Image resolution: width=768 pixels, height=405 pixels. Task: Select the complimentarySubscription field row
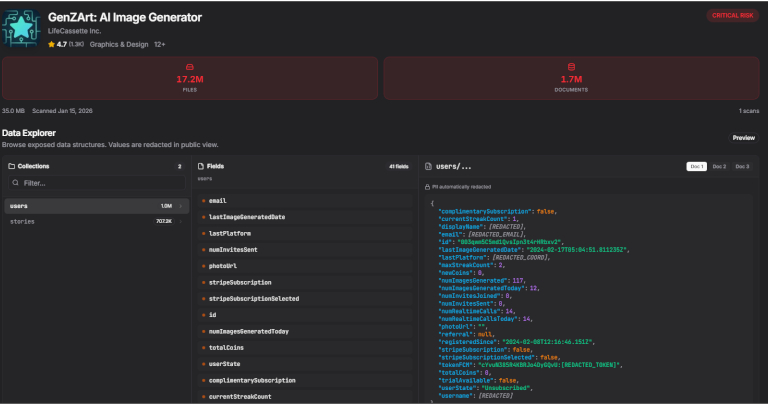tap(305, 381)
